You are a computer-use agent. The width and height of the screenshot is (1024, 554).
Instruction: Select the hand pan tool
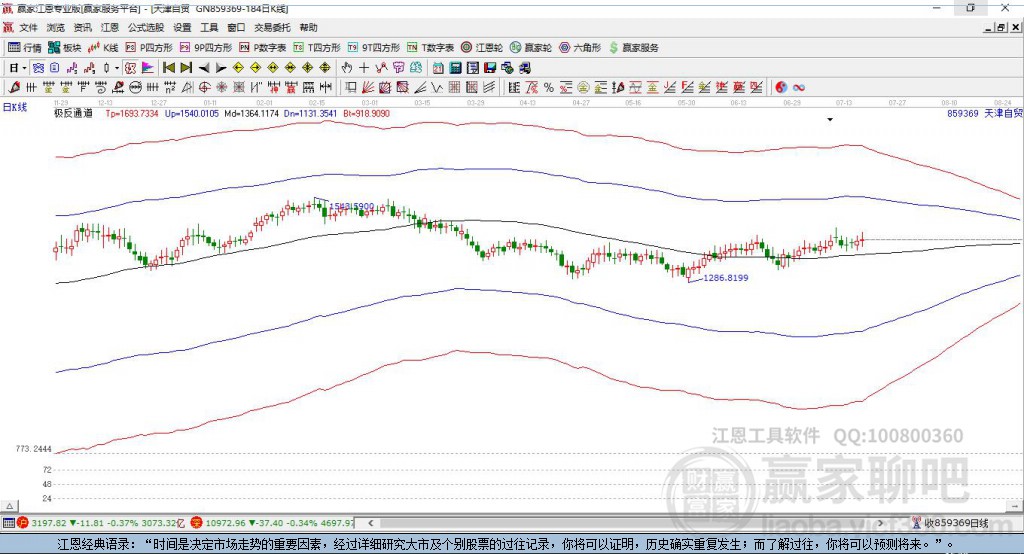(347, 68)
